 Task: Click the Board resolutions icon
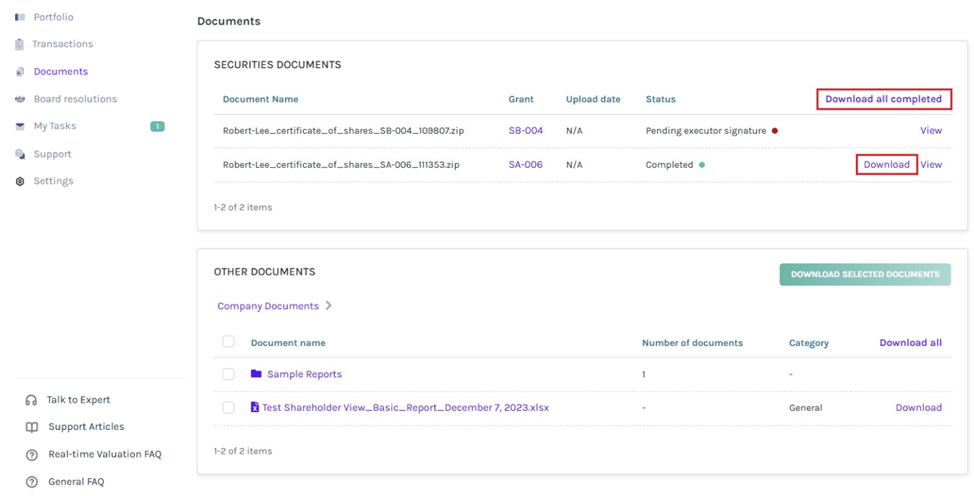pos(20,99)
